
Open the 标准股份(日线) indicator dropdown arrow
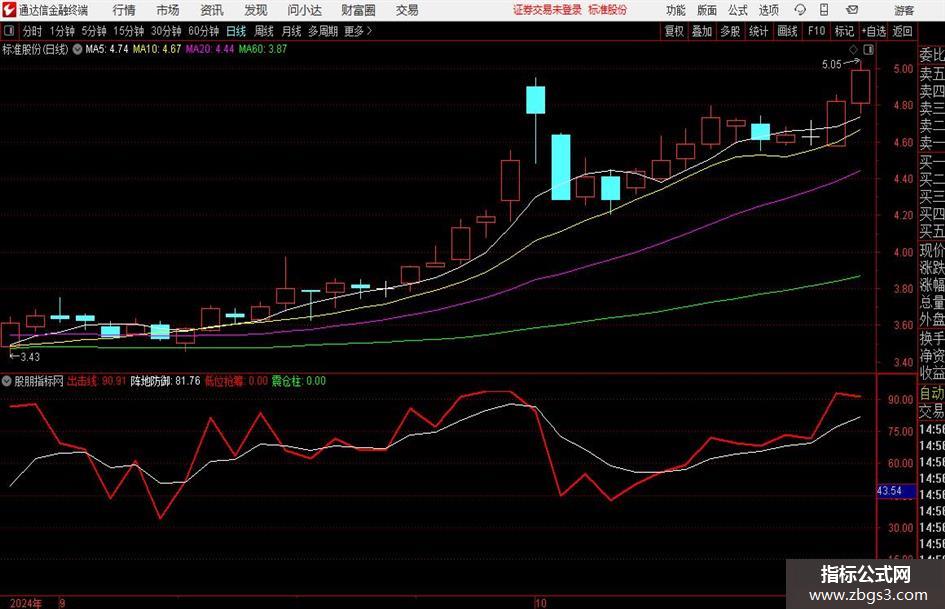click(77, 49)
